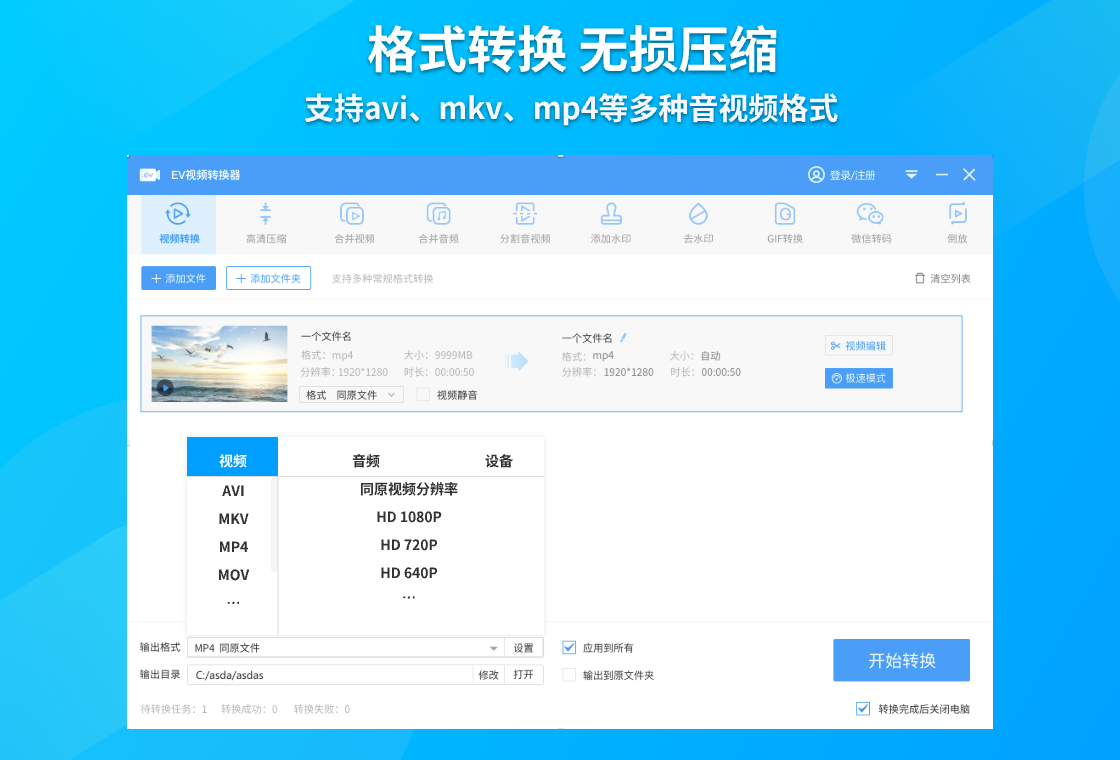
Task: Open the 倒放 reverse playback tool
Action: (x=957, y=224)
